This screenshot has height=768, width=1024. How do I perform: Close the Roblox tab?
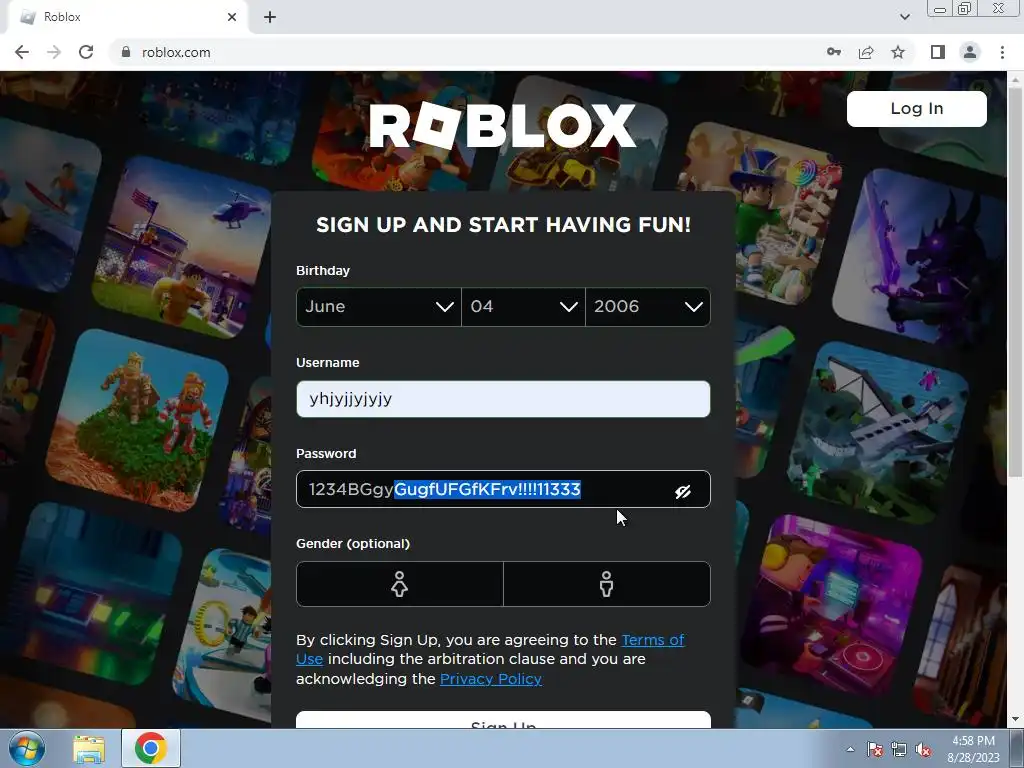point(232,17)
